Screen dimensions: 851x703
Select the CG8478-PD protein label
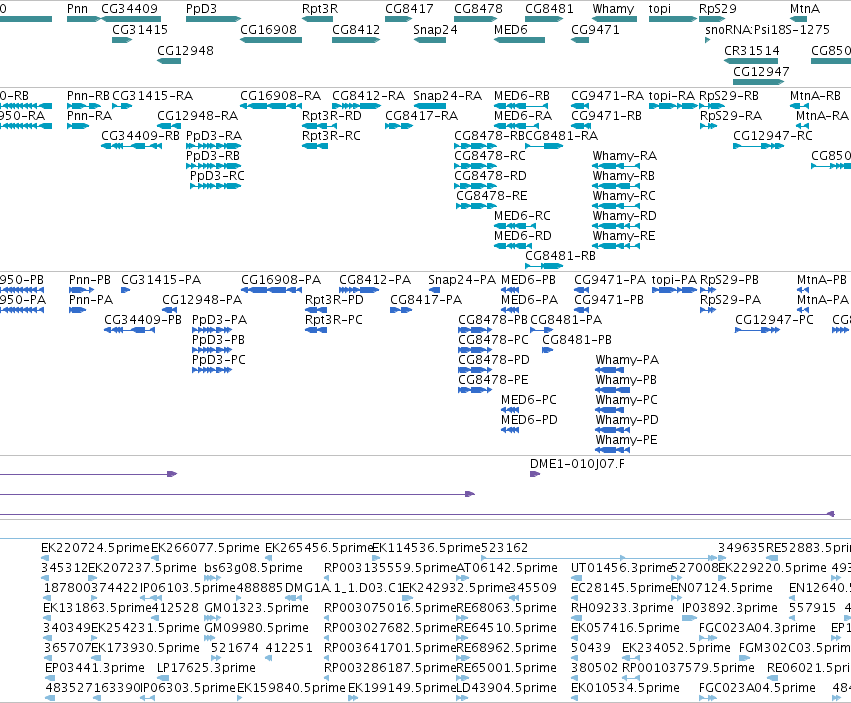(493, 360)
